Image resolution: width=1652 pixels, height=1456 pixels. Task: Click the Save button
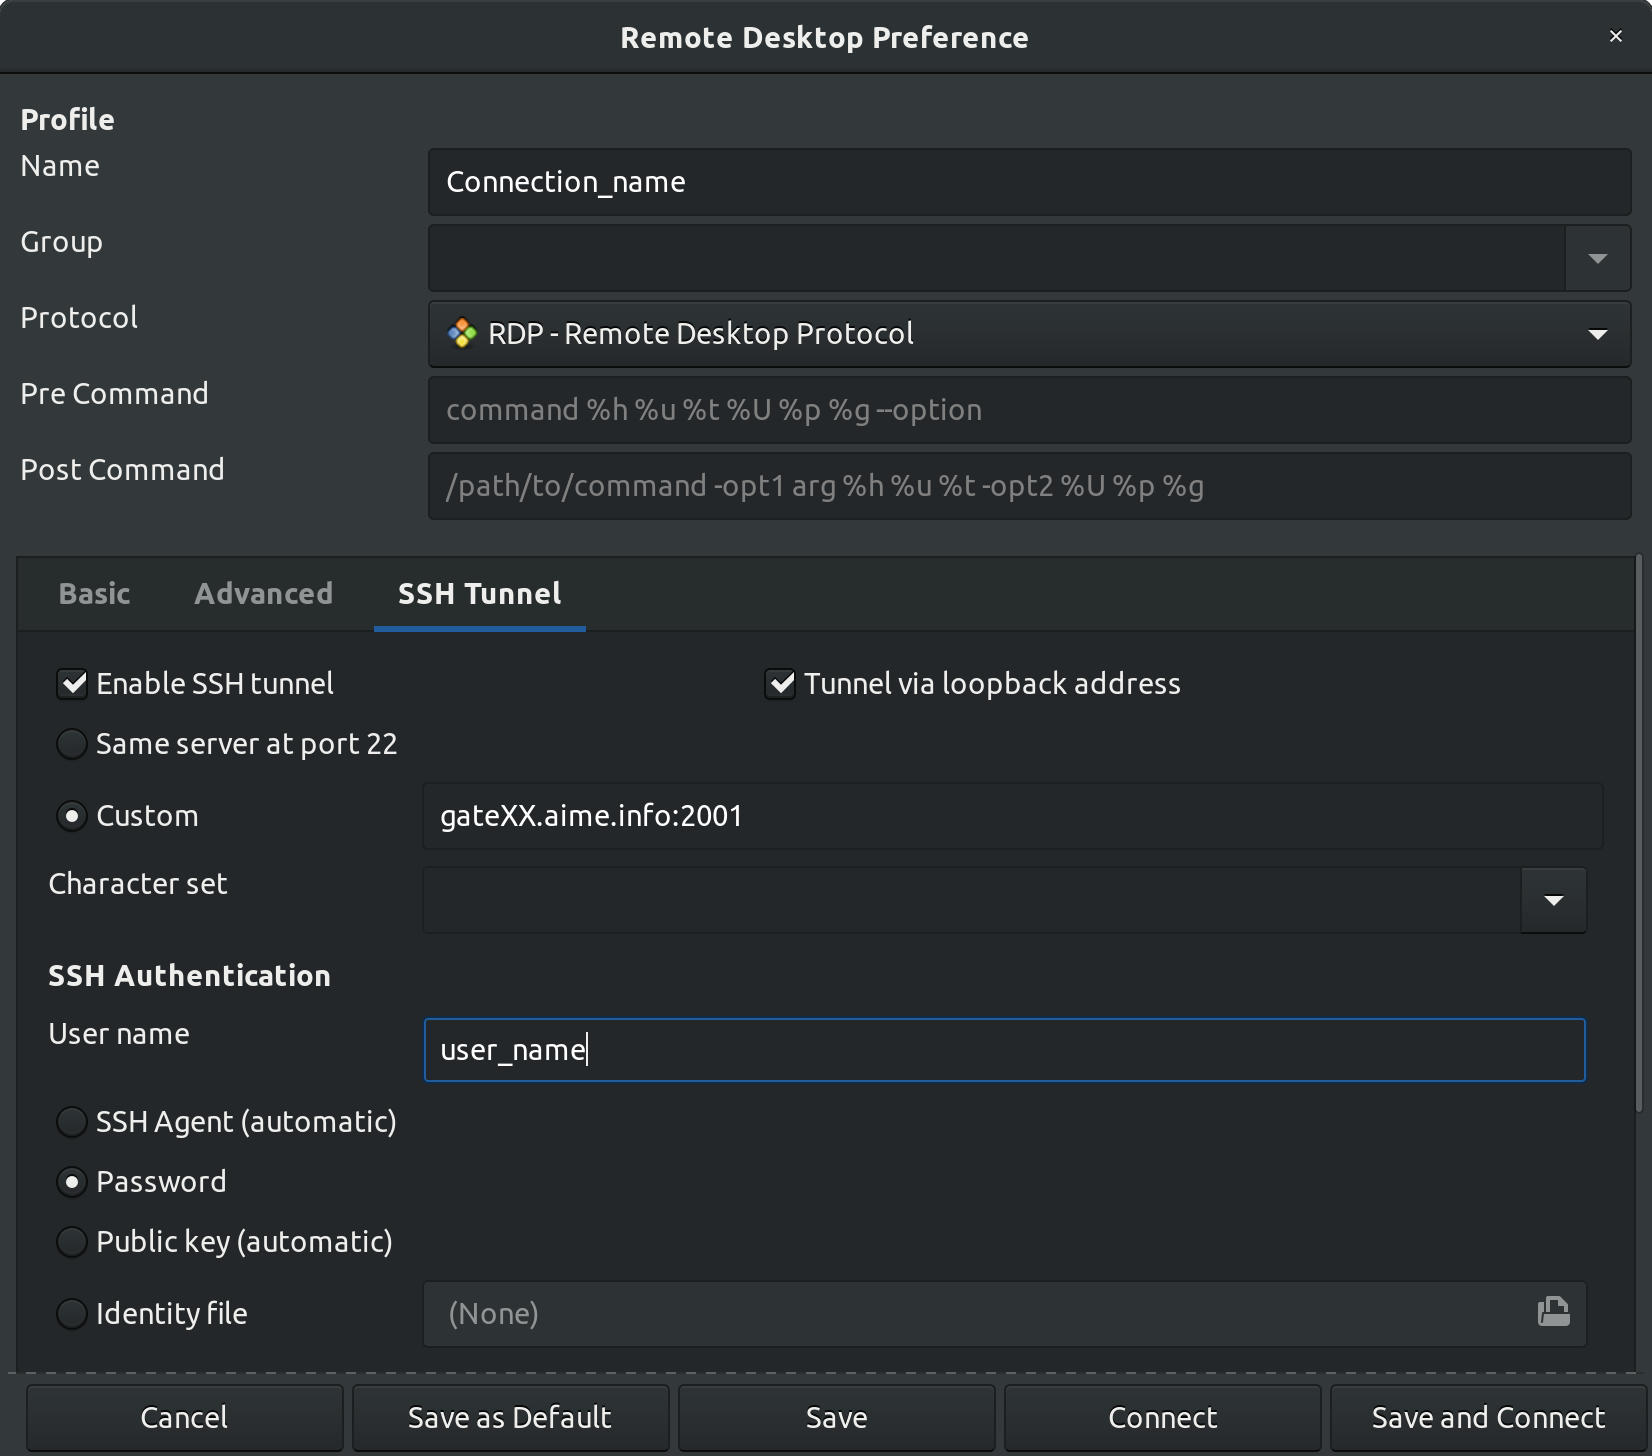click(836, 1418)
